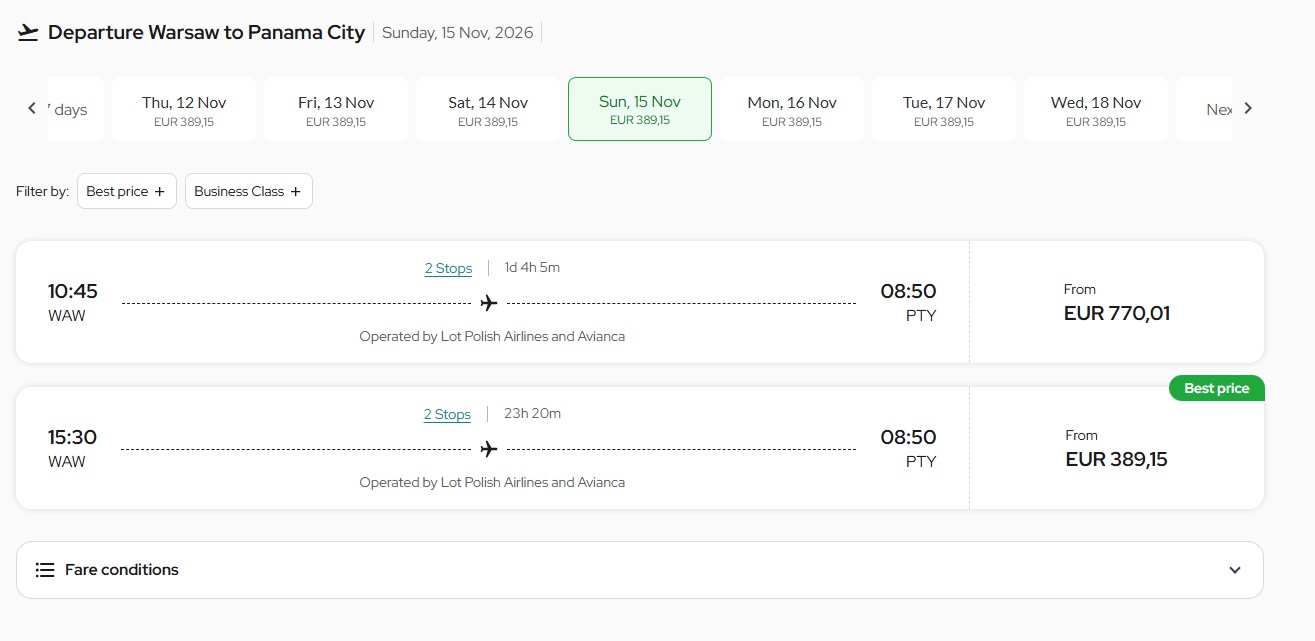Click operator text on the 10:45 flight
The image size is (1315, 641).
(x=492, y=336)
